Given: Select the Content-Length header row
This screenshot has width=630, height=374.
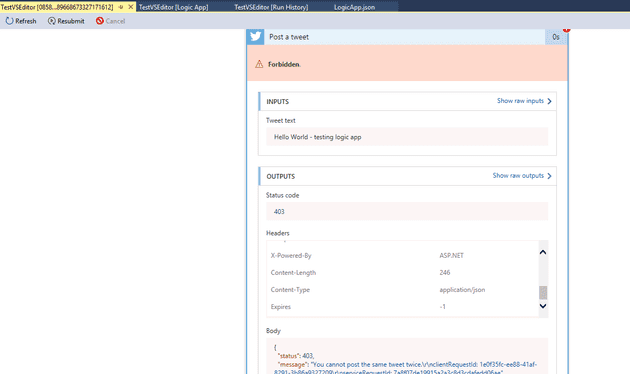Looking at the screenshot, I should (x=403, y=272).
